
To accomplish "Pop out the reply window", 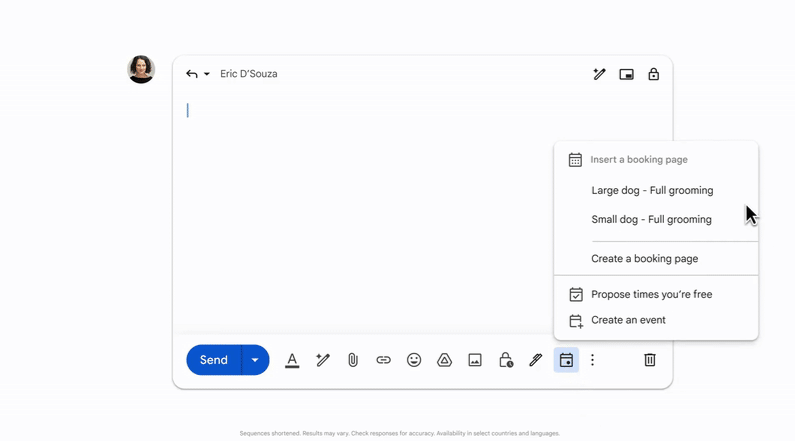I will pos(626,74).
